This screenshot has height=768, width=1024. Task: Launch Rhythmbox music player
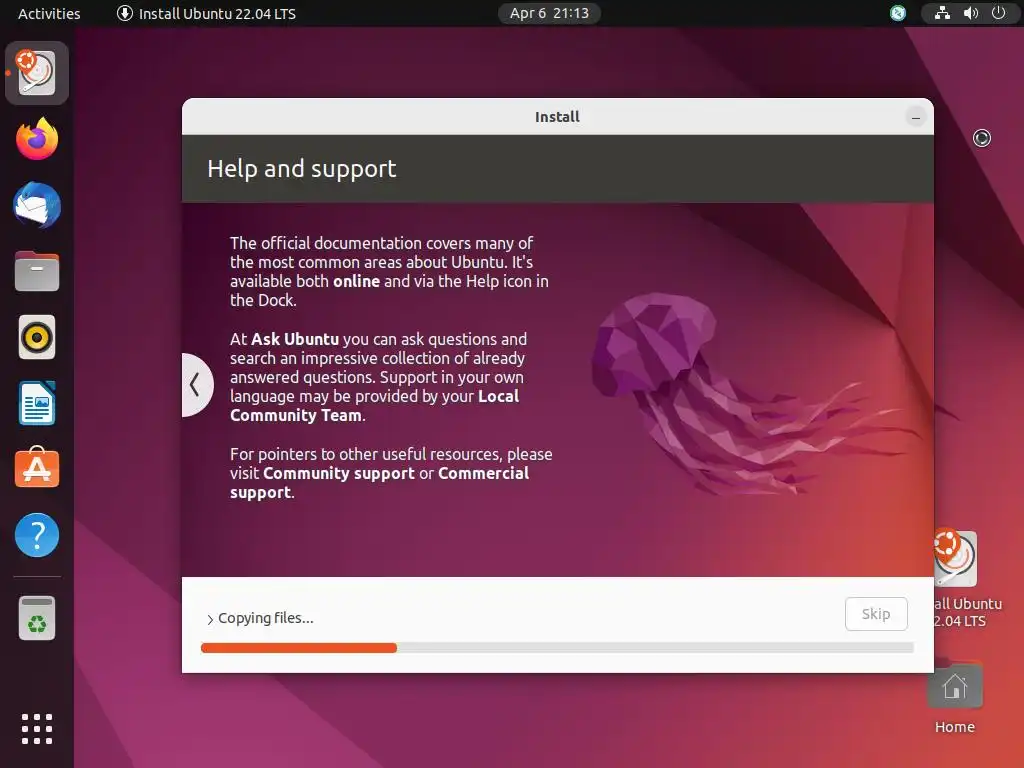pyautogui.click(x=37, y=338)
